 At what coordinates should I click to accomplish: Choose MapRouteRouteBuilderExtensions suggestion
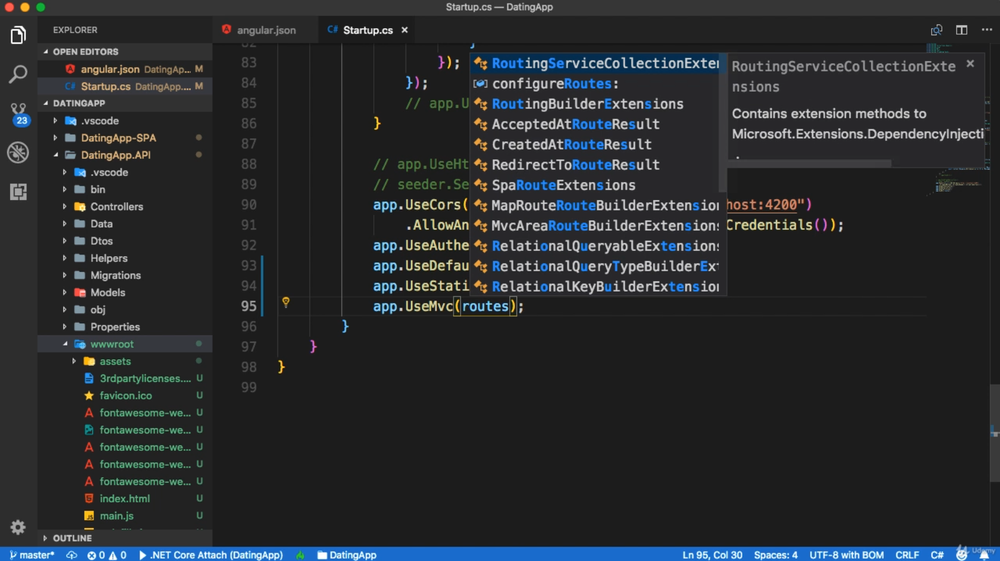tap(595, 205)
